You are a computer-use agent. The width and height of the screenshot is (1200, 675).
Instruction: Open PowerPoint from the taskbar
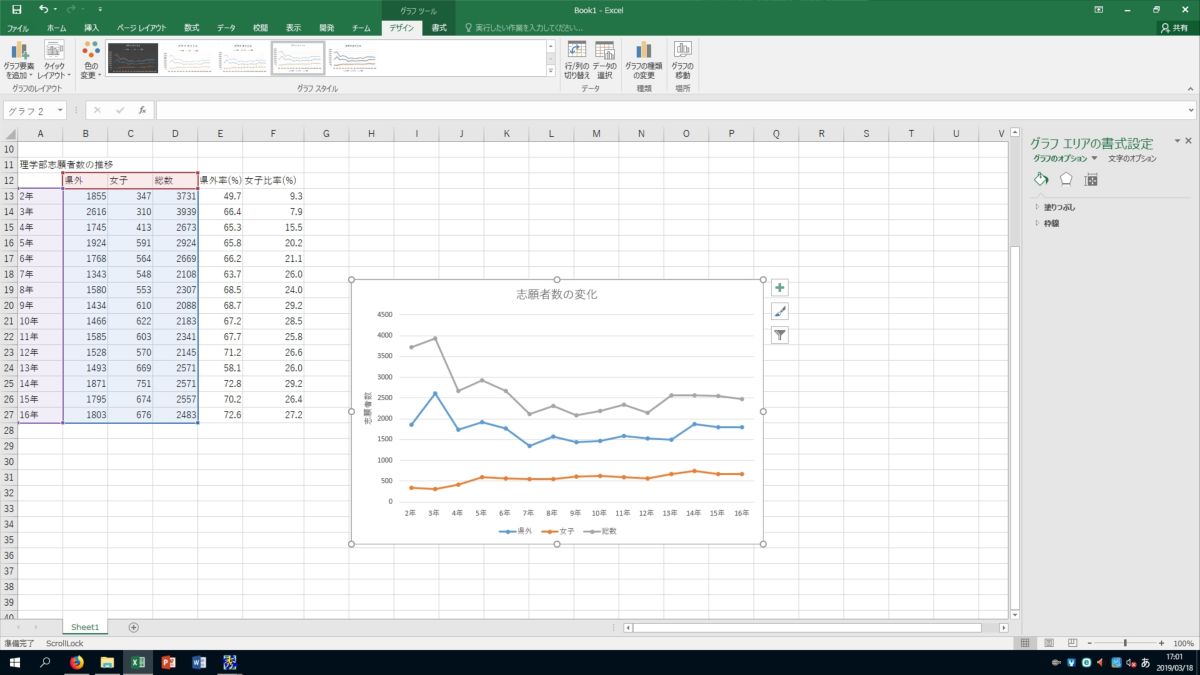coord(168,662)
